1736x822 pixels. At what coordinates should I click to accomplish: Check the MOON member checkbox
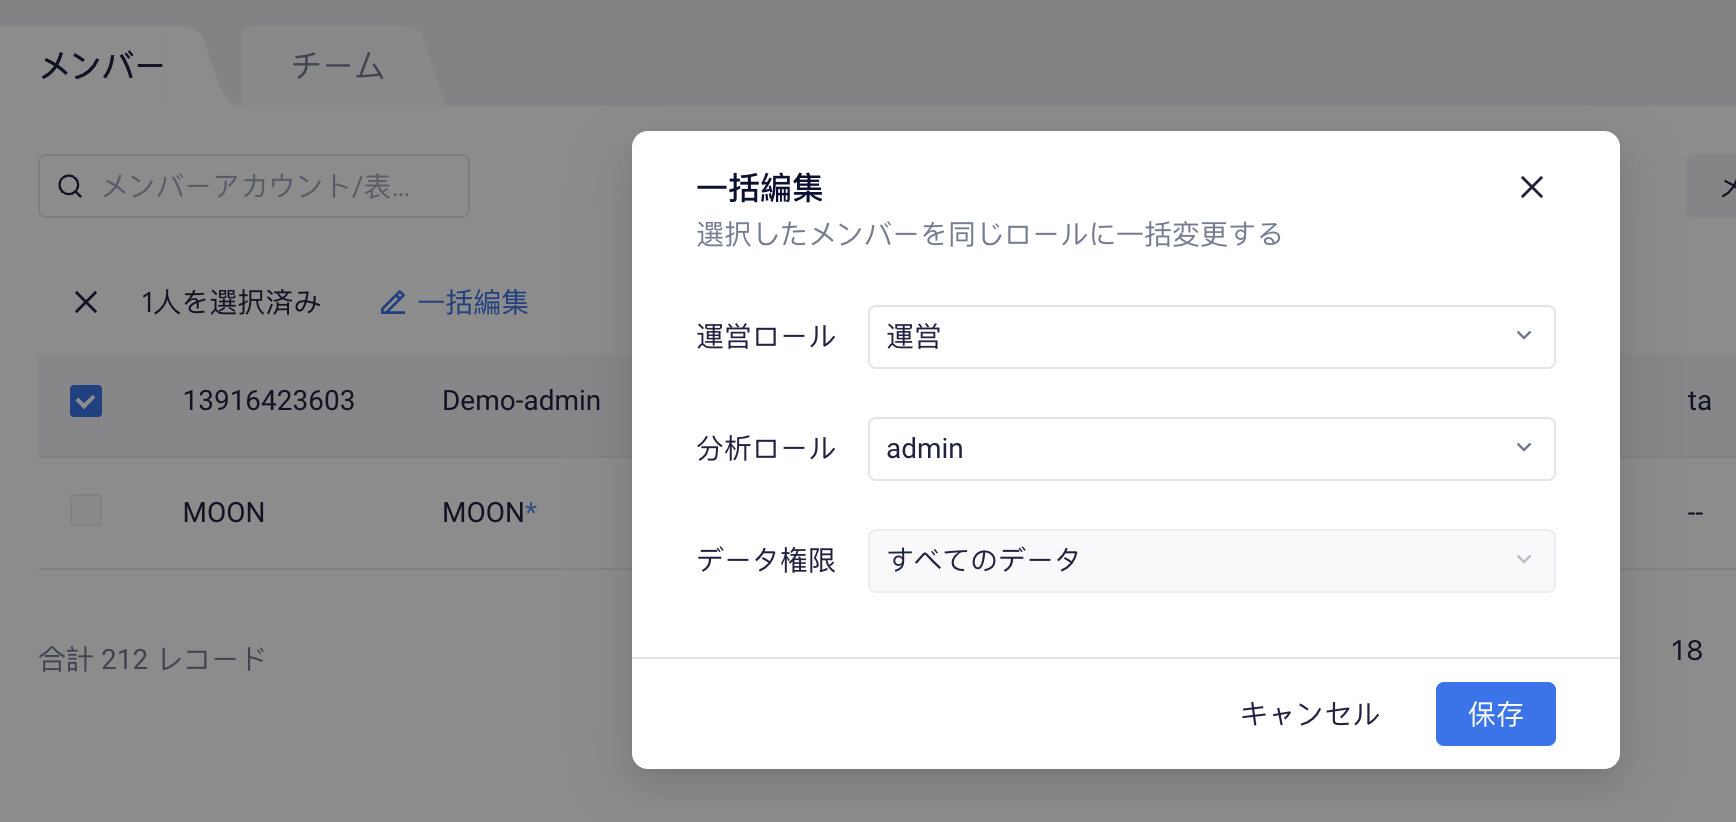click(86, 510)
